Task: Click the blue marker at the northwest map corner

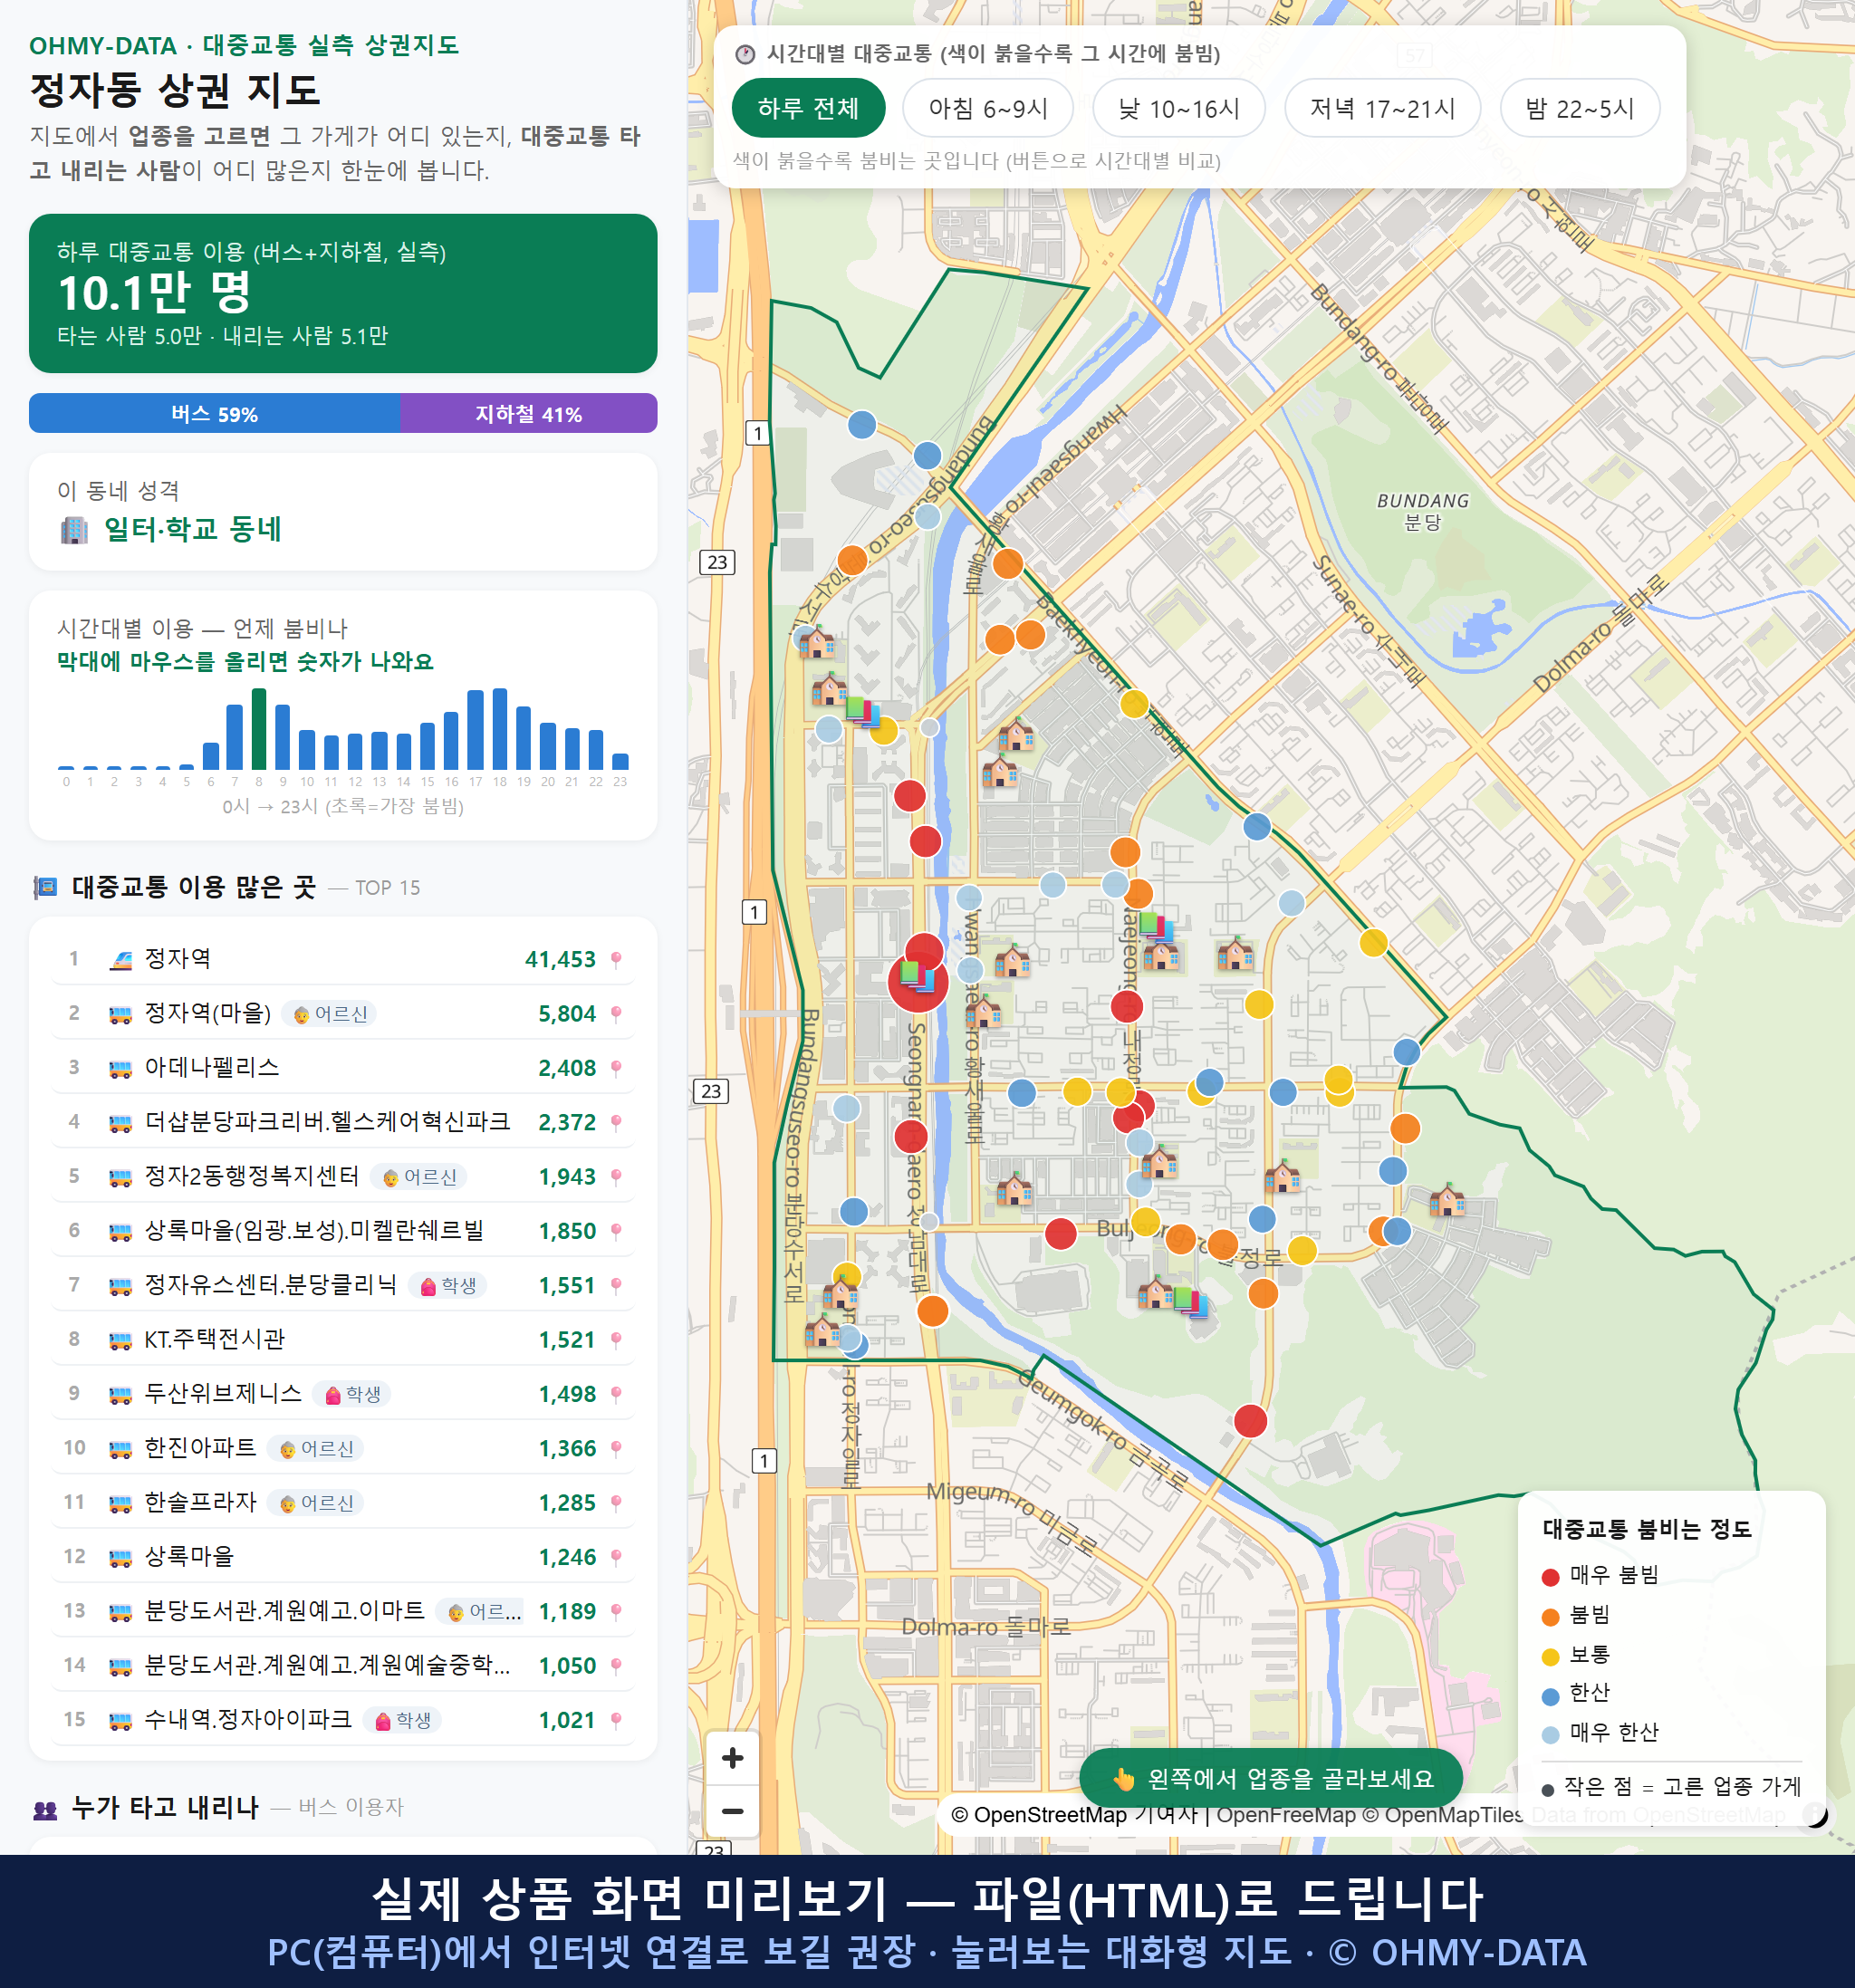Action: coord(862,425)
